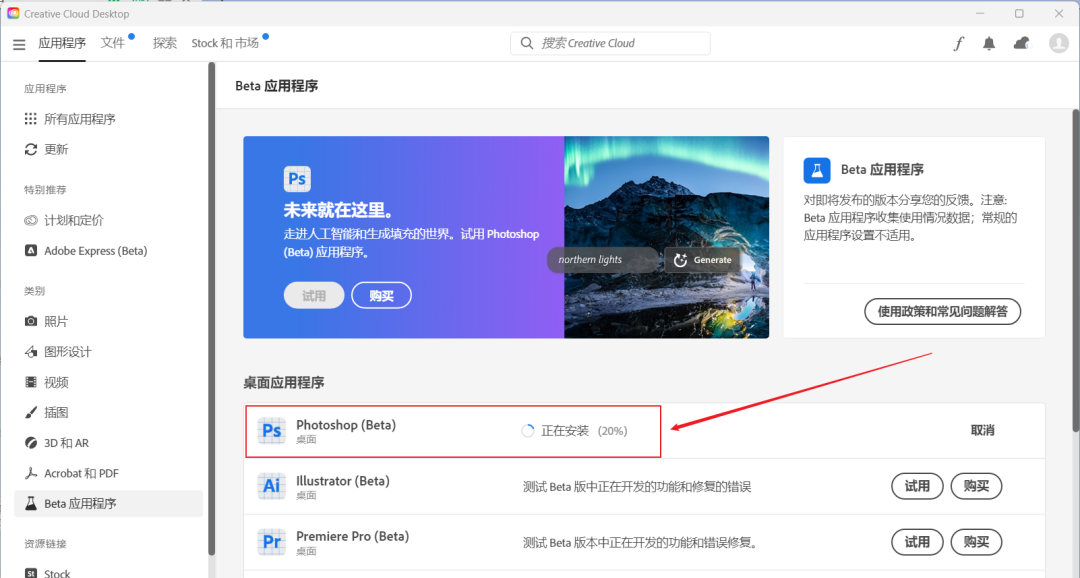Select the 照片 category in the sidebar
Image resolution: width=1080 pixels, height=578 pixels.
click(56, 320)
